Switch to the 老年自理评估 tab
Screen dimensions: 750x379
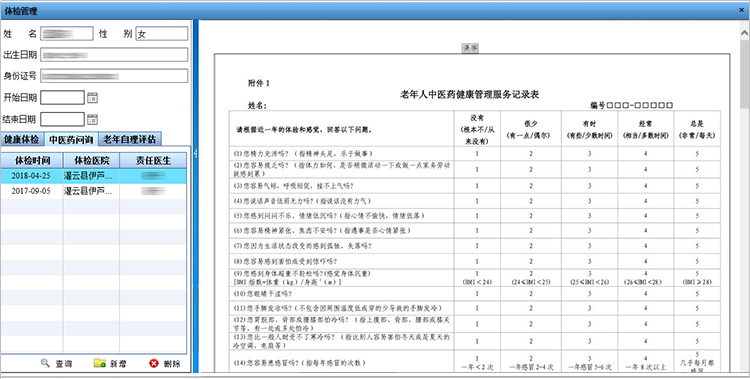[129, 139]
